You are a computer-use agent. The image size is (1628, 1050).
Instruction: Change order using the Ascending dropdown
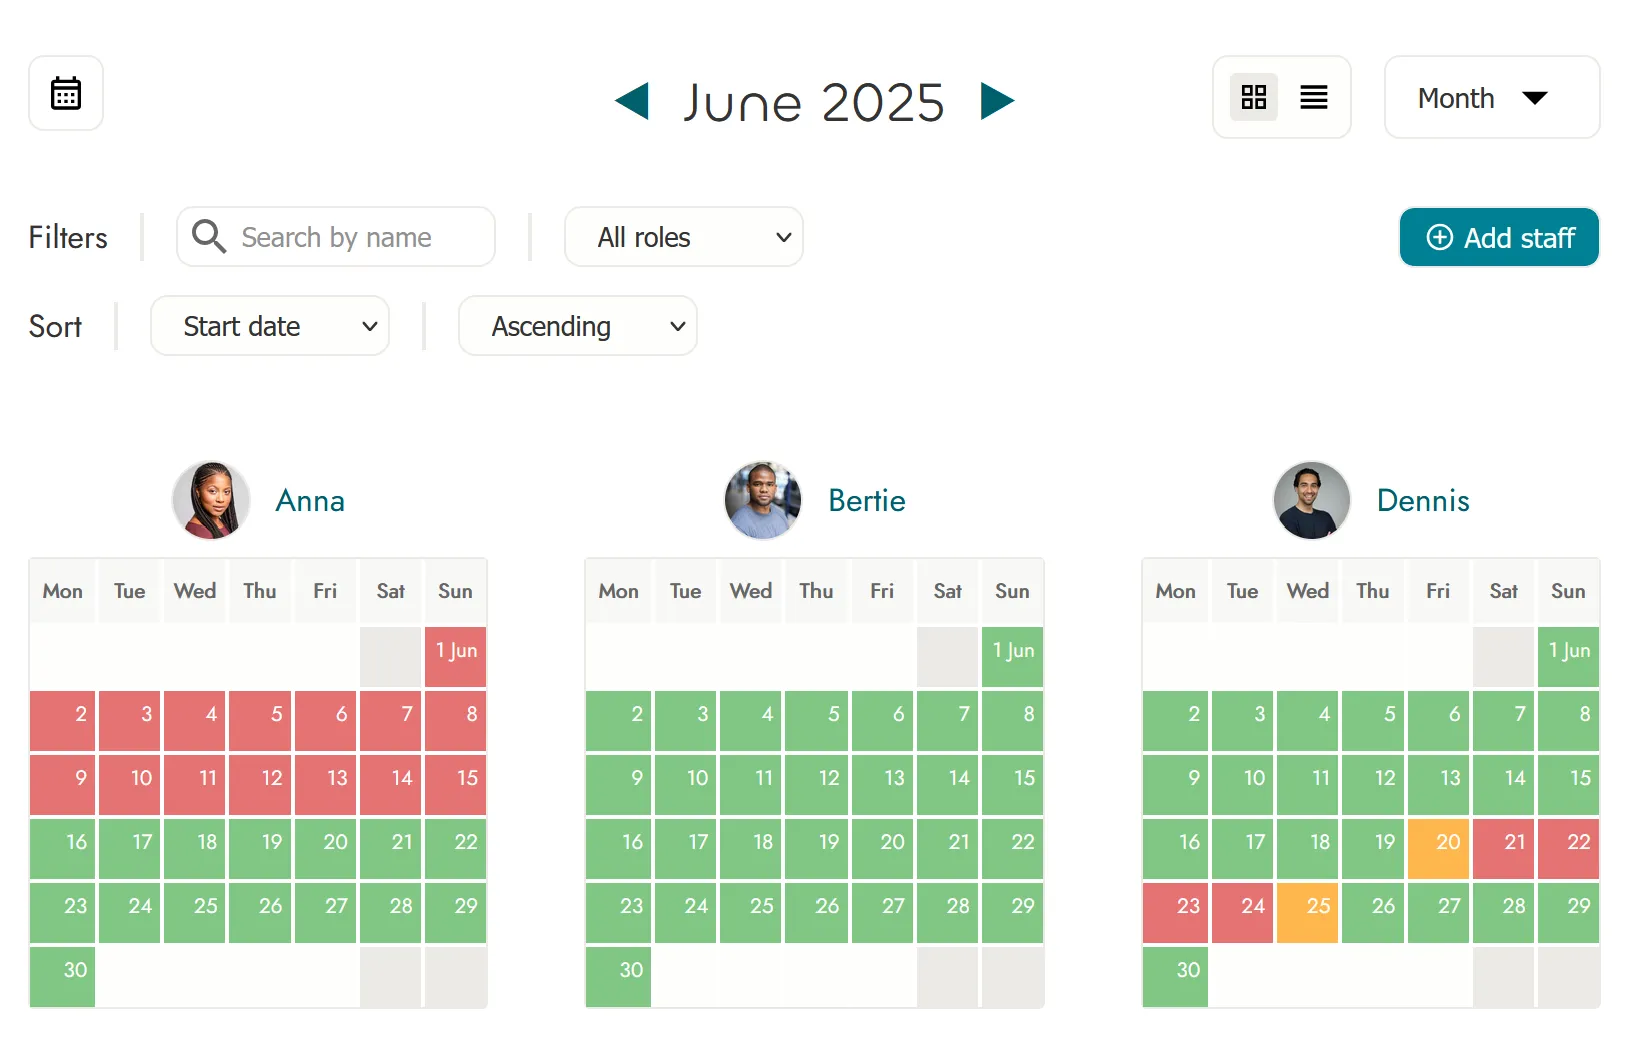tap(577, 325)
